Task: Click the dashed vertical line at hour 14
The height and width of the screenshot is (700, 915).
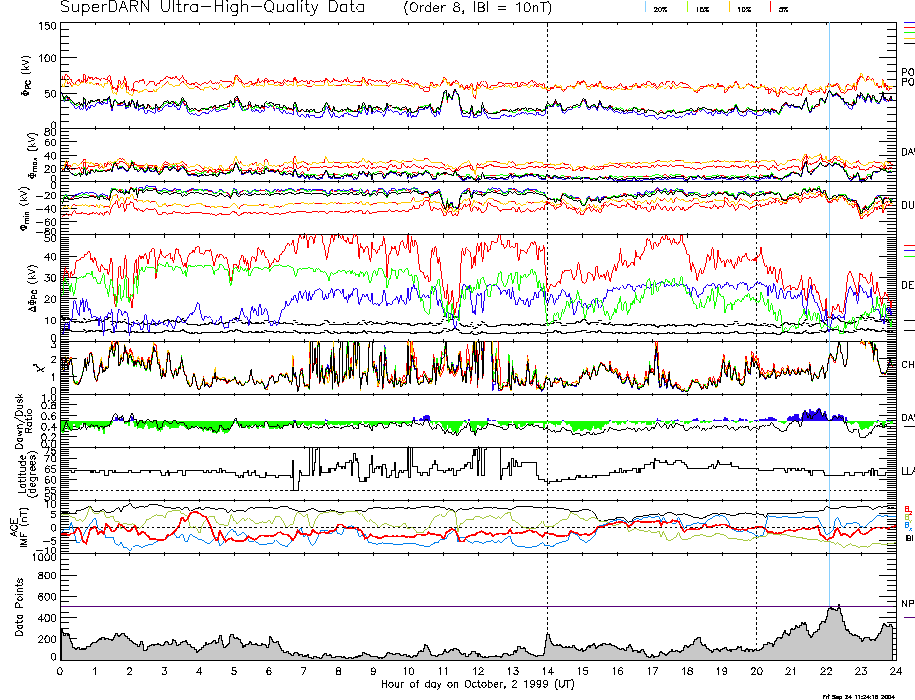Action: click(x=547, y=300)
